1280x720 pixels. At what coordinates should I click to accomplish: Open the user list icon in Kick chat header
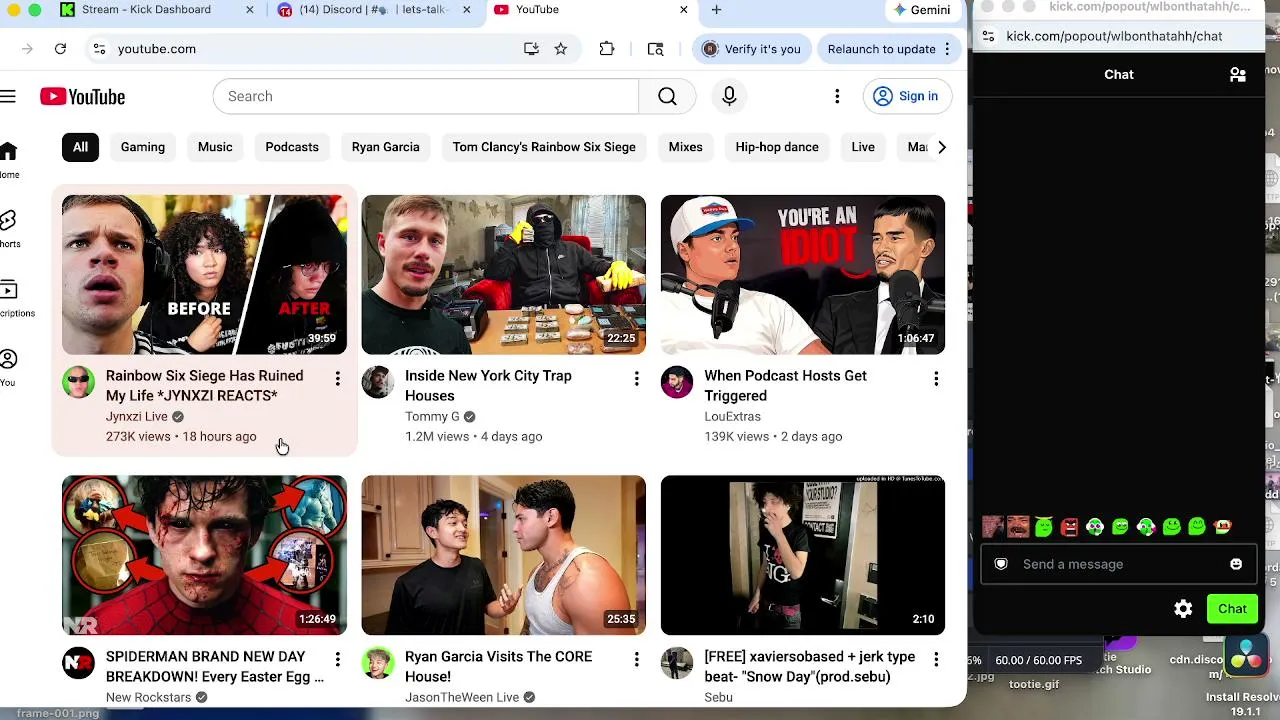(x=1238, y=75)
